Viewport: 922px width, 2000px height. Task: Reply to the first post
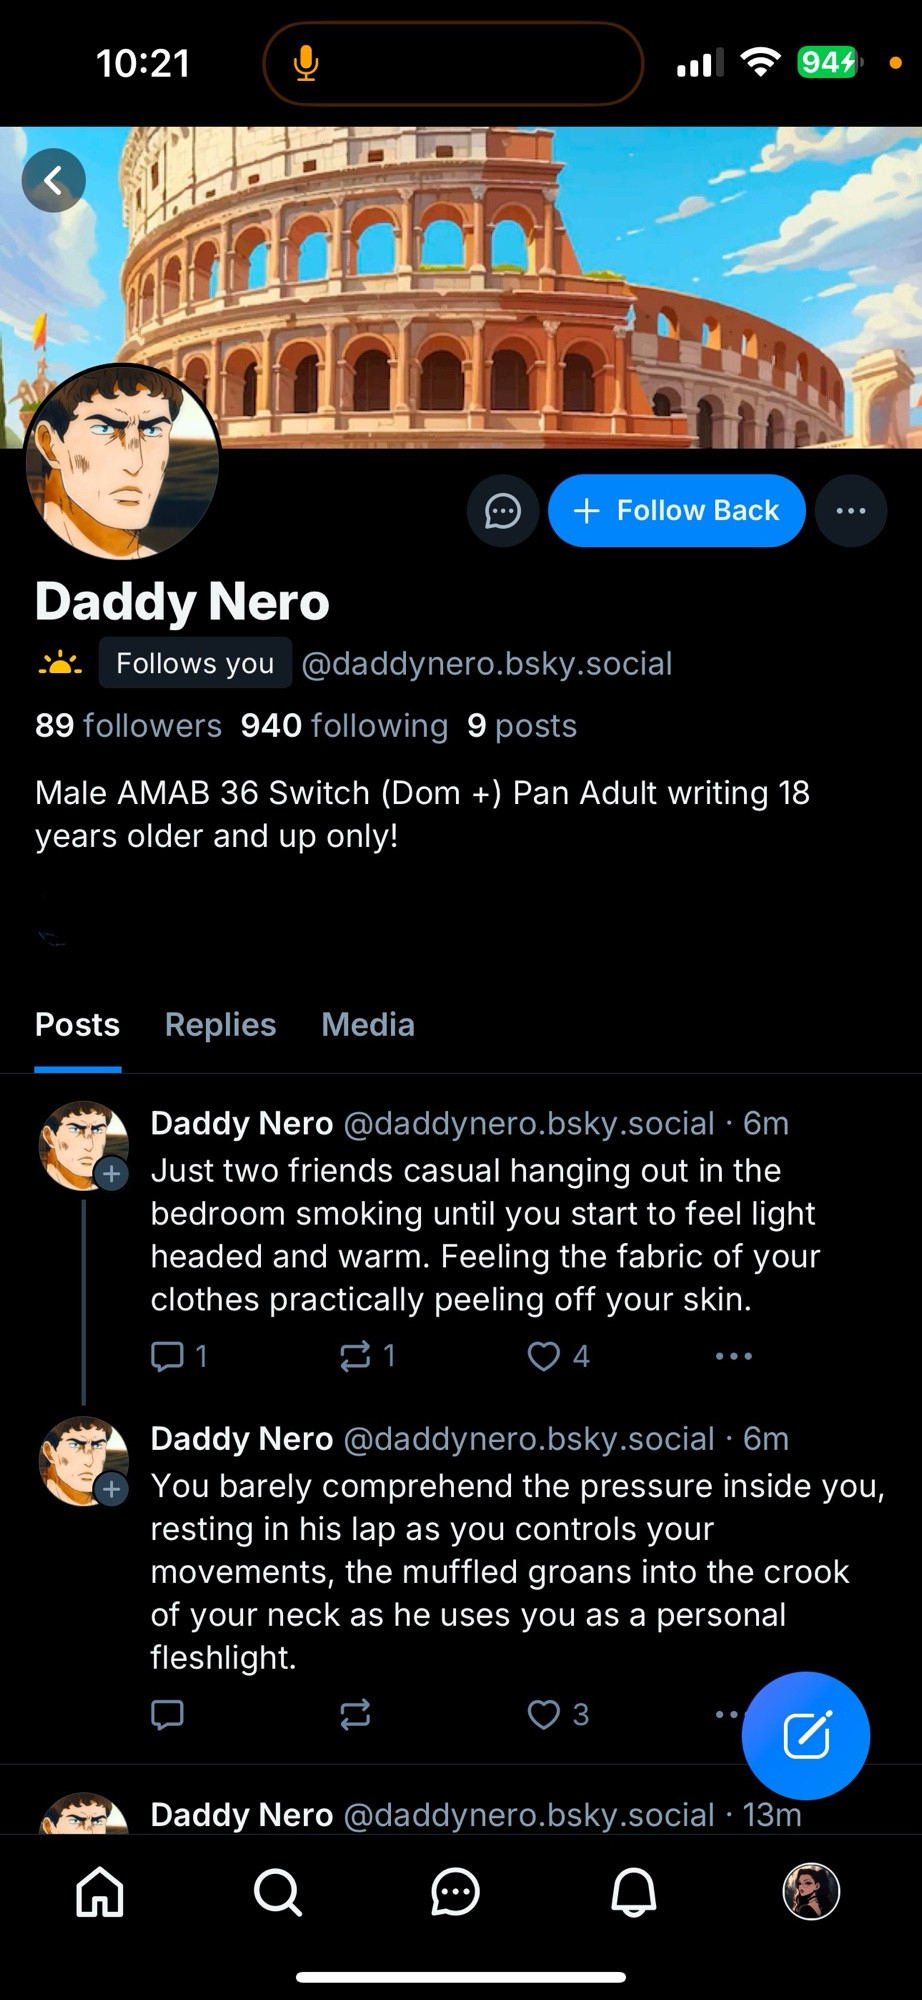pos(167,1356)
